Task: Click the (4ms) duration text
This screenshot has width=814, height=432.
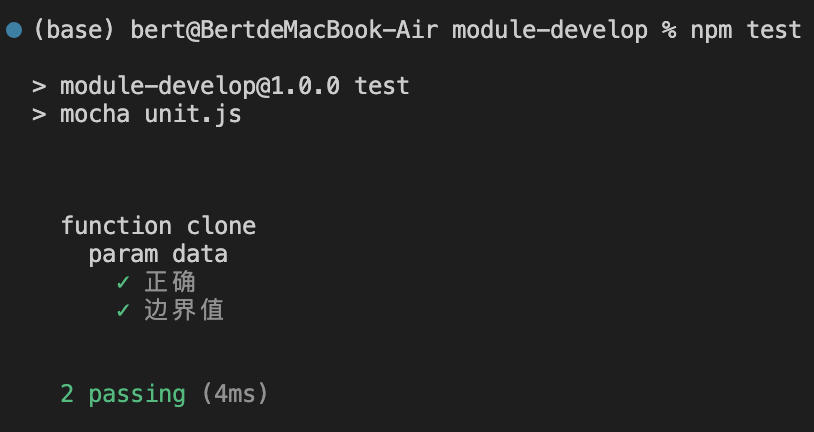Action: (234, 394)
